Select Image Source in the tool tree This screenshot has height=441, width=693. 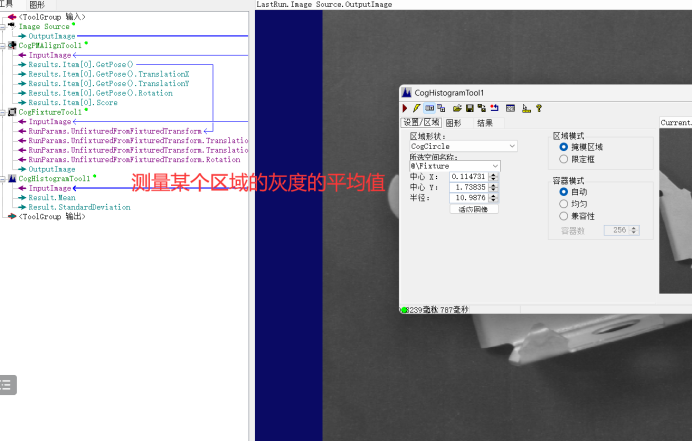(44, 27)
